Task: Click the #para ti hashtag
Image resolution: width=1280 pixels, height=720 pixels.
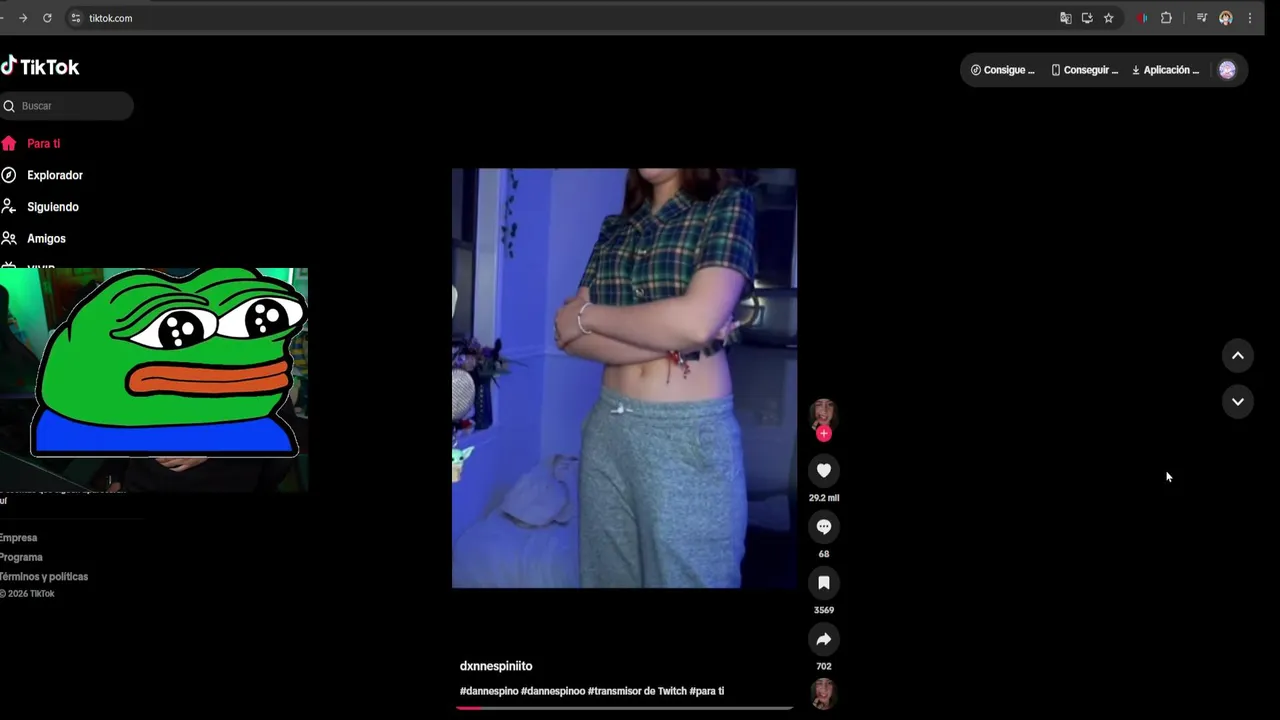Action: point(707,691)
